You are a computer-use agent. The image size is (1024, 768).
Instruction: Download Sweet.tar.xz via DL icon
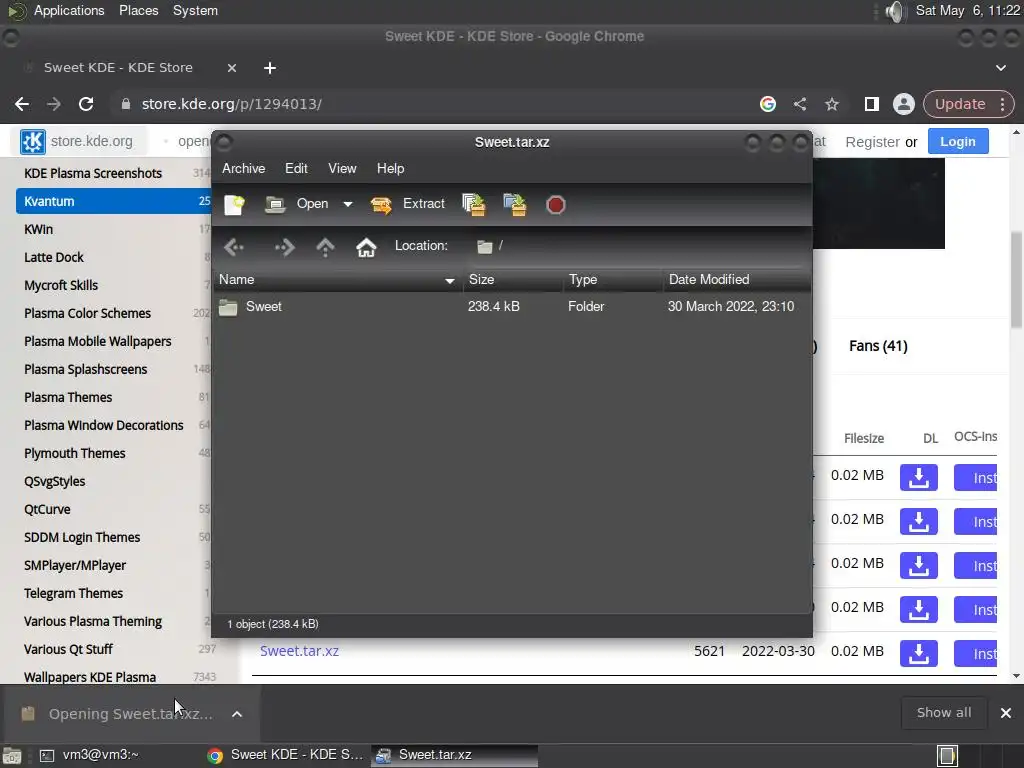[919, 653]
